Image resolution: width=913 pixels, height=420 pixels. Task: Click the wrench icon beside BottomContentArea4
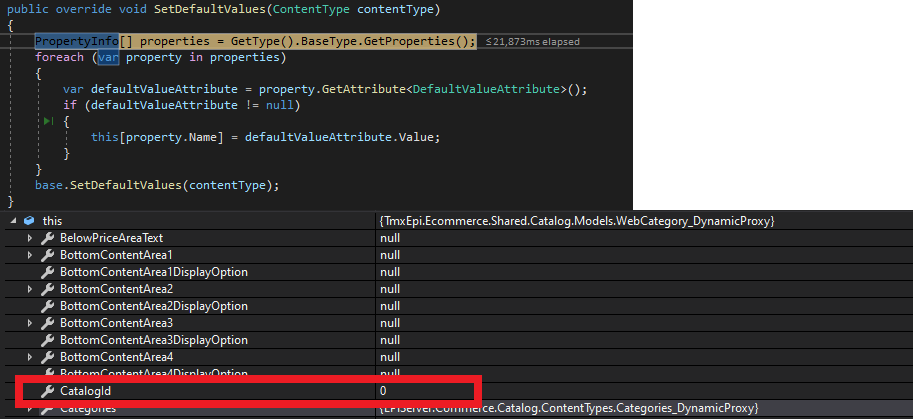47,357
